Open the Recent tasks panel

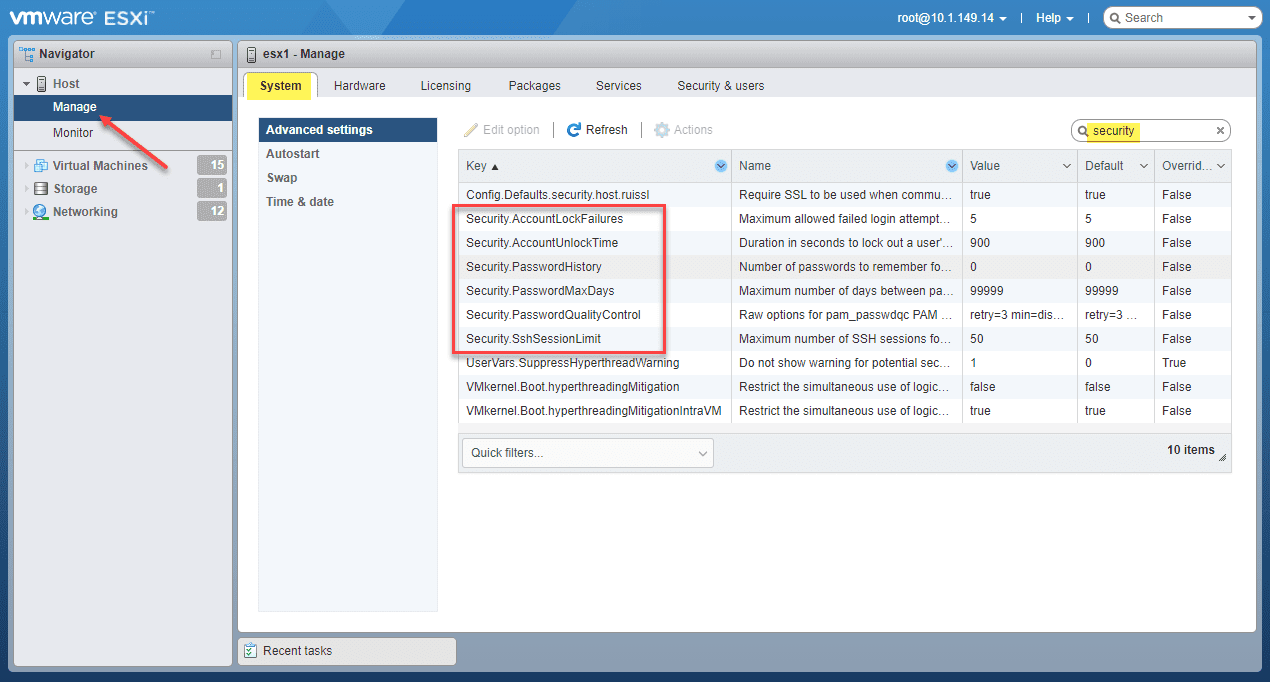pos(347,651)
